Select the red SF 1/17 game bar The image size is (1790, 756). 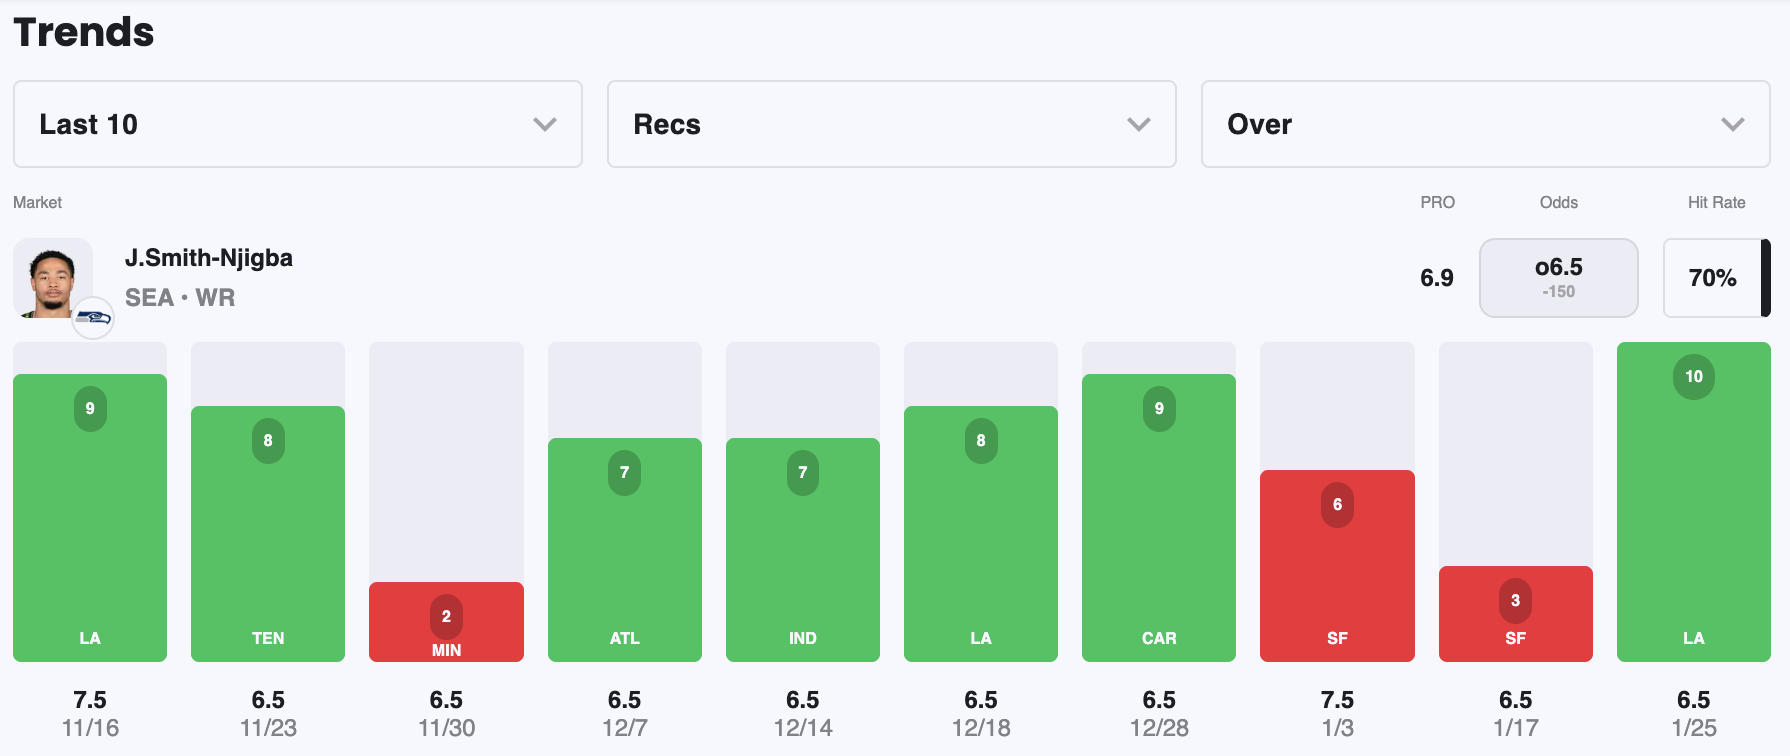point(1516,614)
